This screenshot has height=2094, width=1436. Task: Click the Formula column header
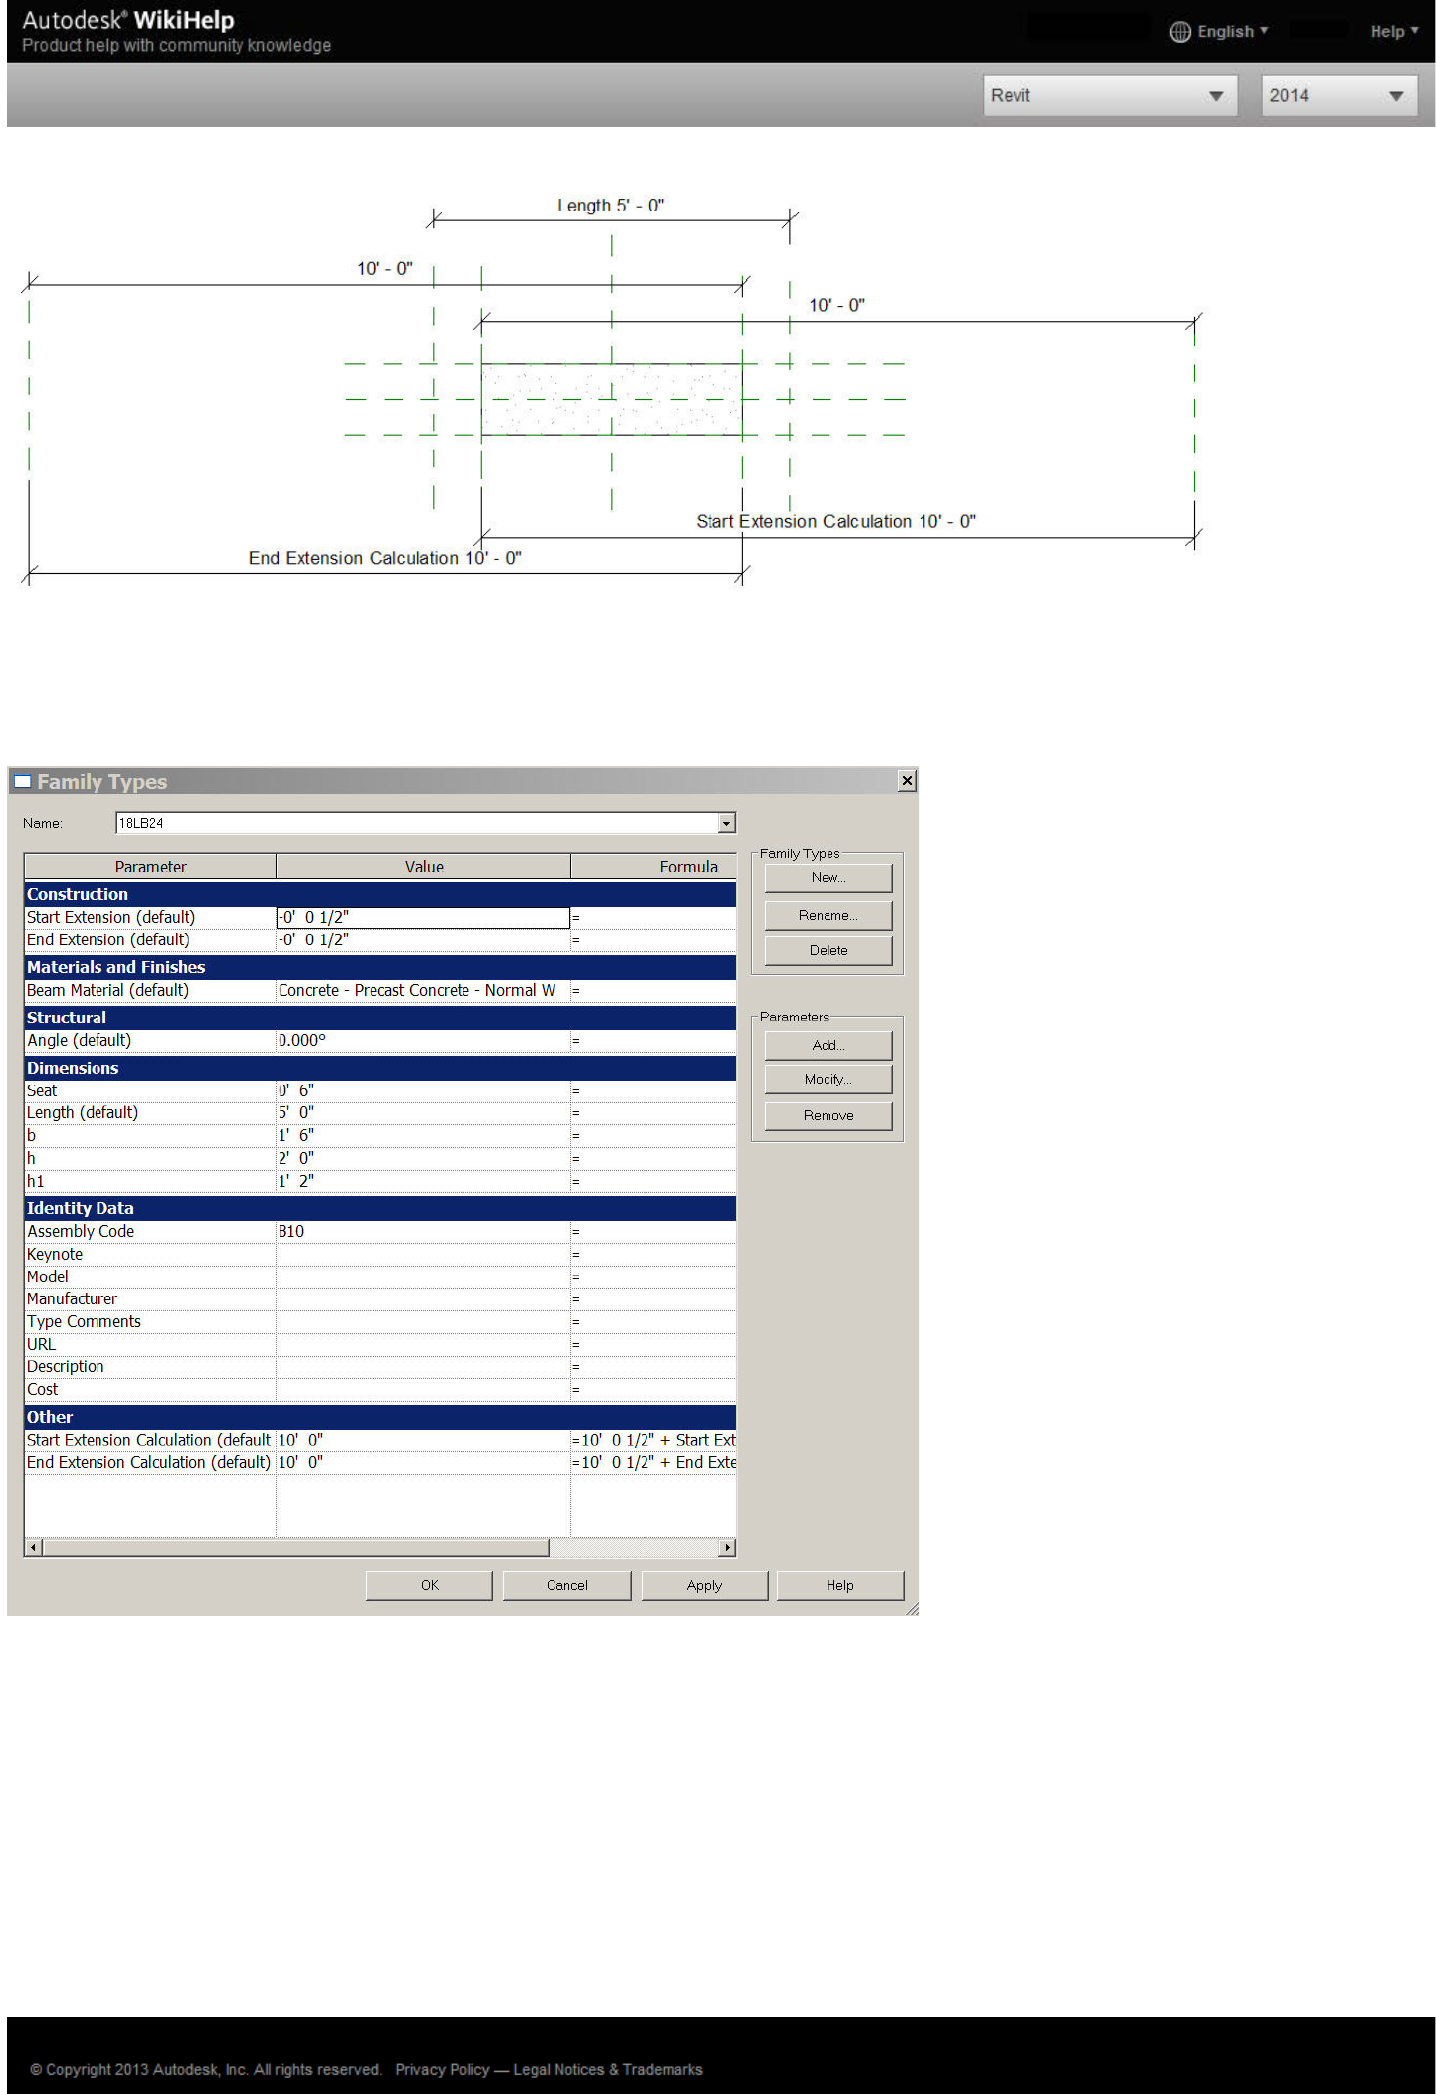point(653,867)
